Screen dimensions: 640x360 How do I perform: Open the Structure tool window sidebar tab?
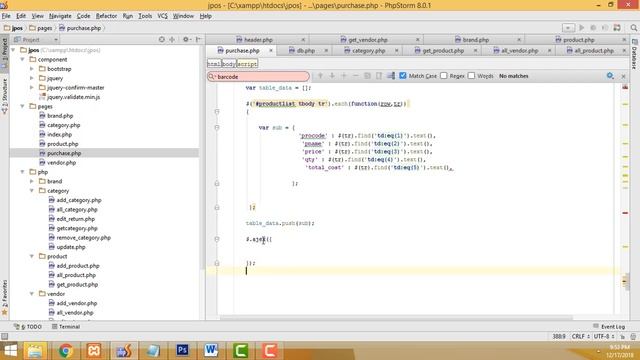pos(4,96)
